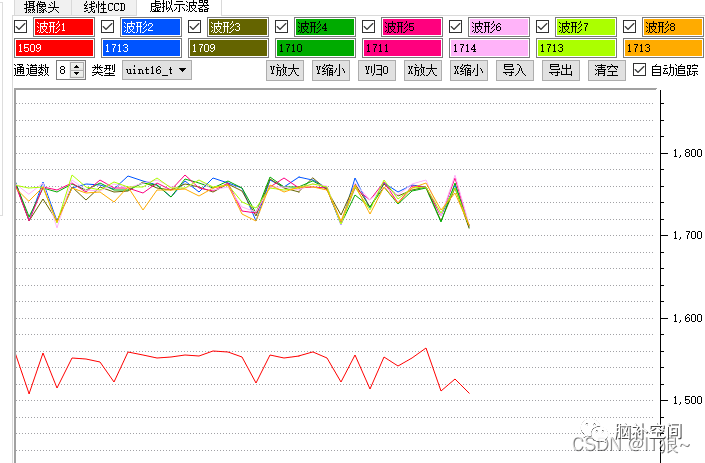Image resolution: width=705 pixels, height=463 pixels.
Task: Click the blue 波形2 color label
Action: (151, 27)
